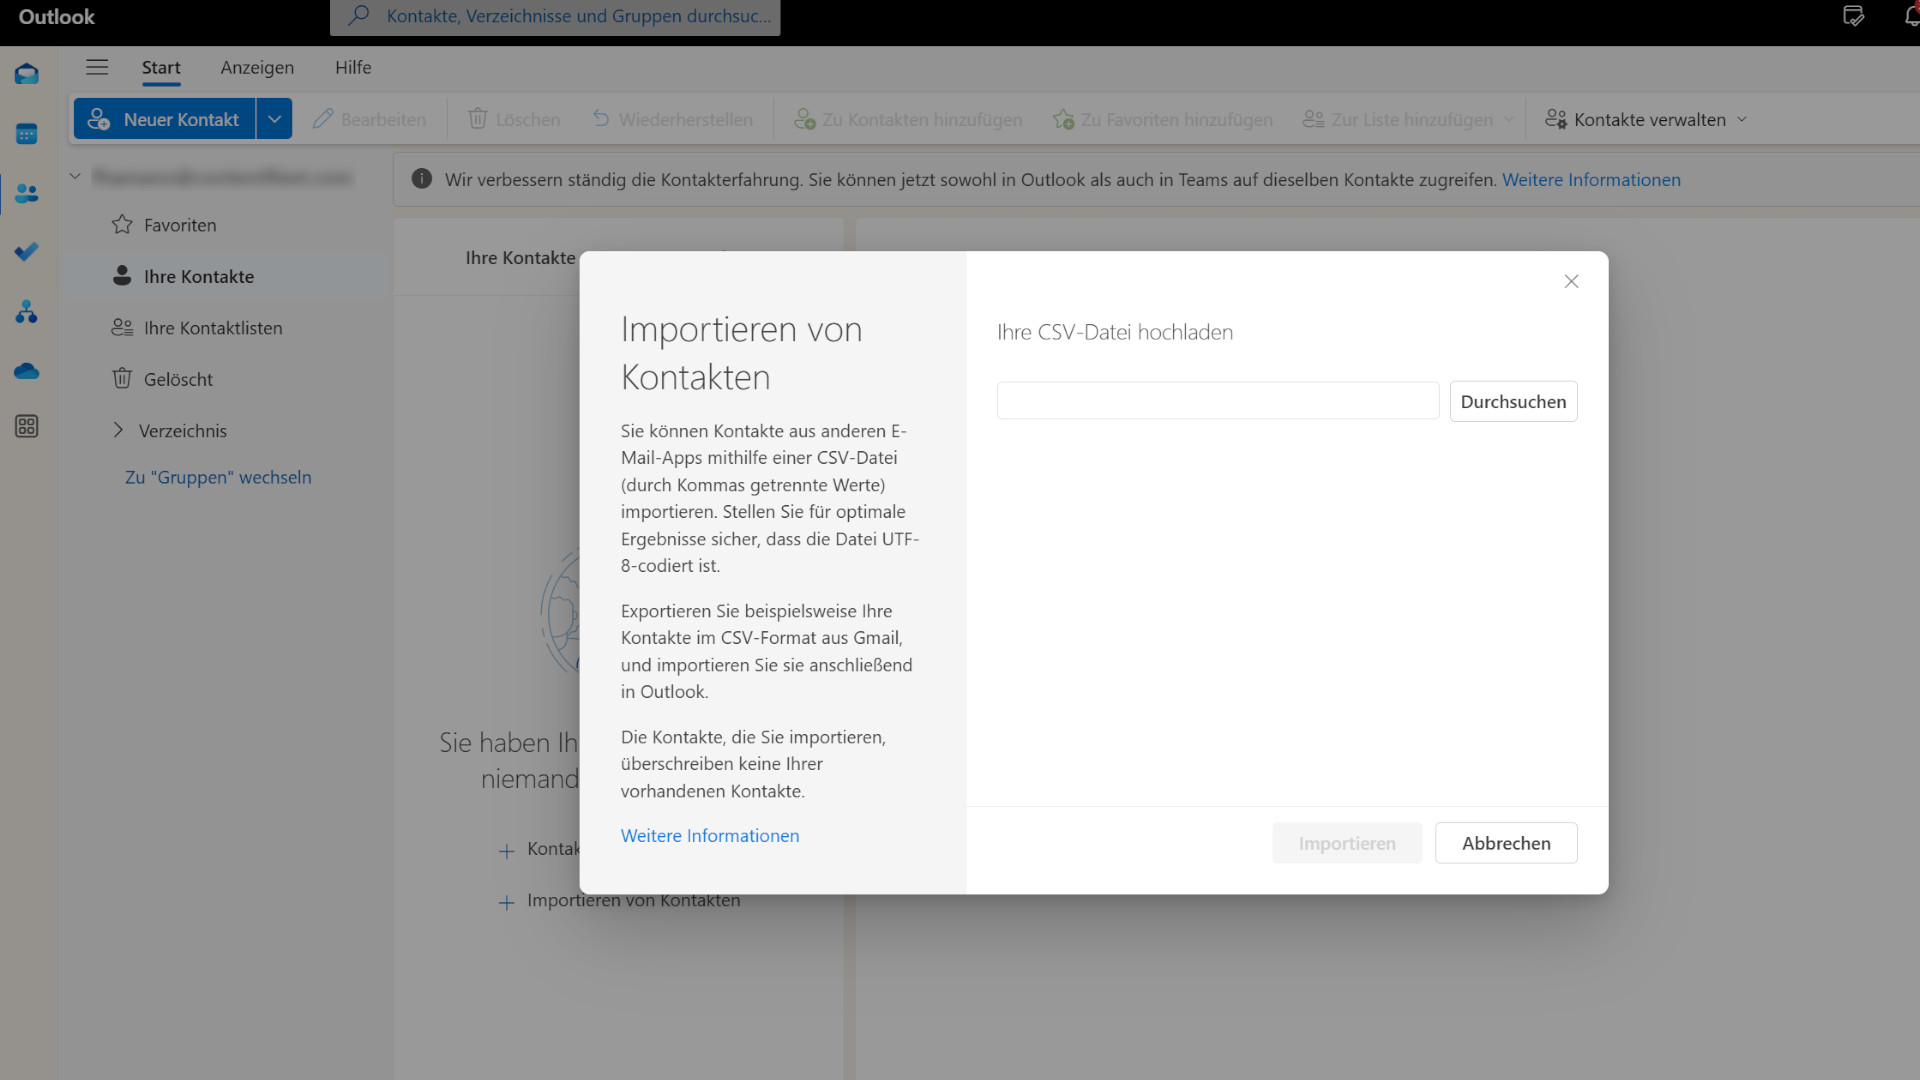This screenshot has width=1920, height=1080.
Task: Open the org chart app icon
Action: 27,312
